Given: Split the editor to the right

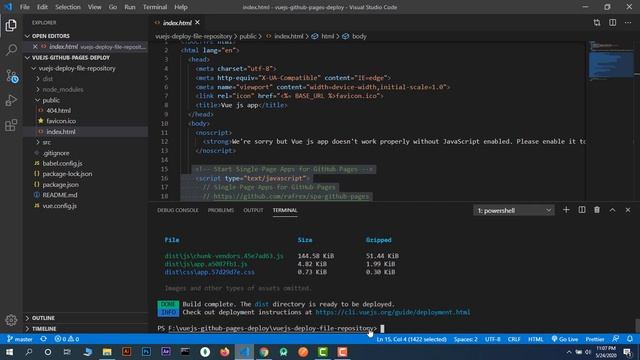Looking at the screenshot, I should (x=612, y=22).
